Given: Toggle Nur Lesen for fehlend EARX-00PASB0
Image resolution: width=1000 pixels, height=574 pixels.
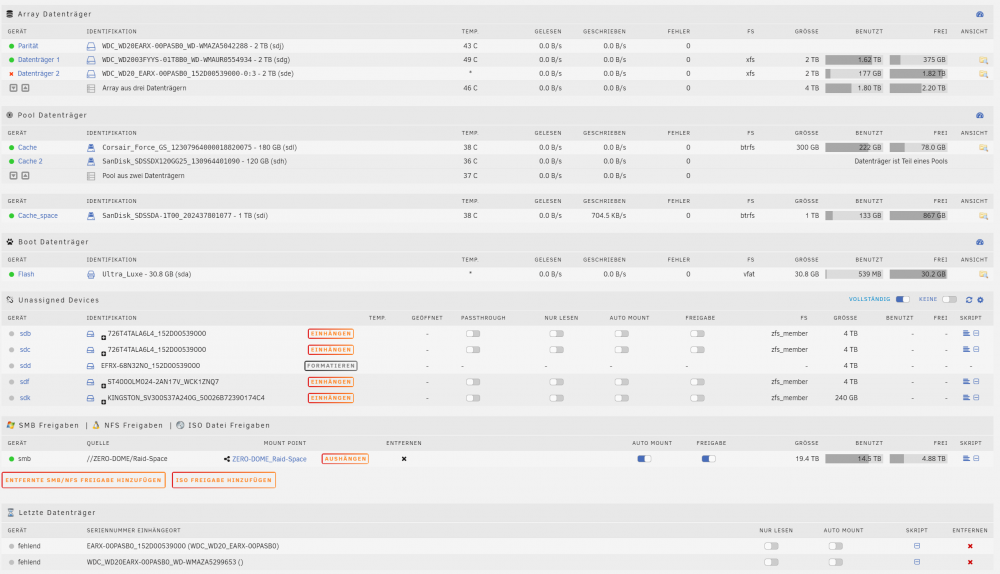Looking at the screenshot, I should 772,546.
